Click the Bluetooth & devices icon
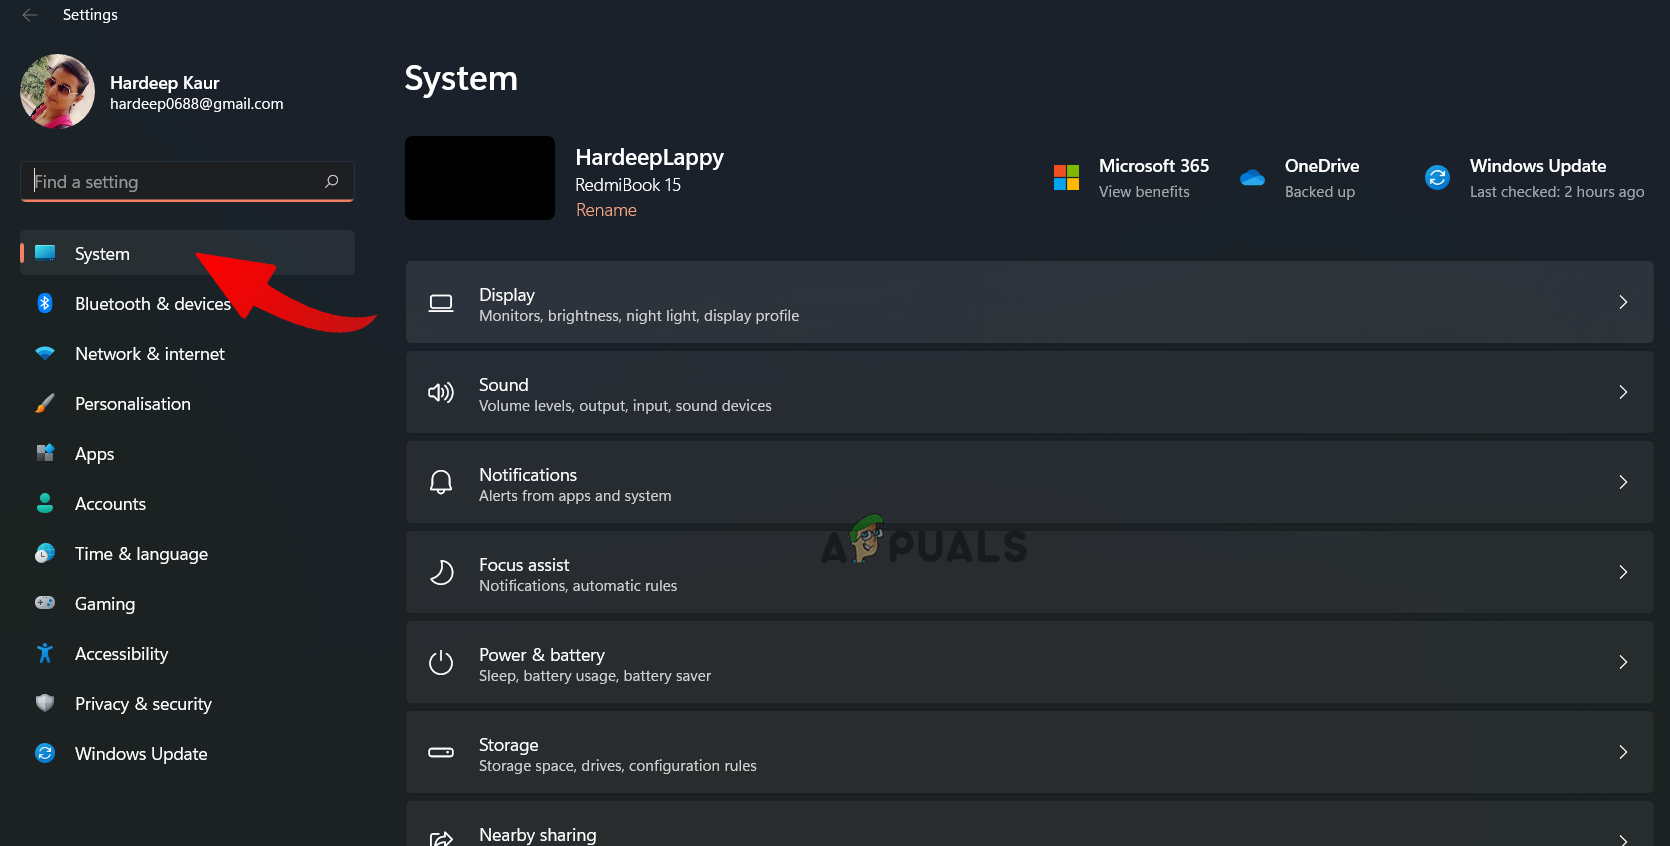 pyautogui.click(x=45, y=303)
